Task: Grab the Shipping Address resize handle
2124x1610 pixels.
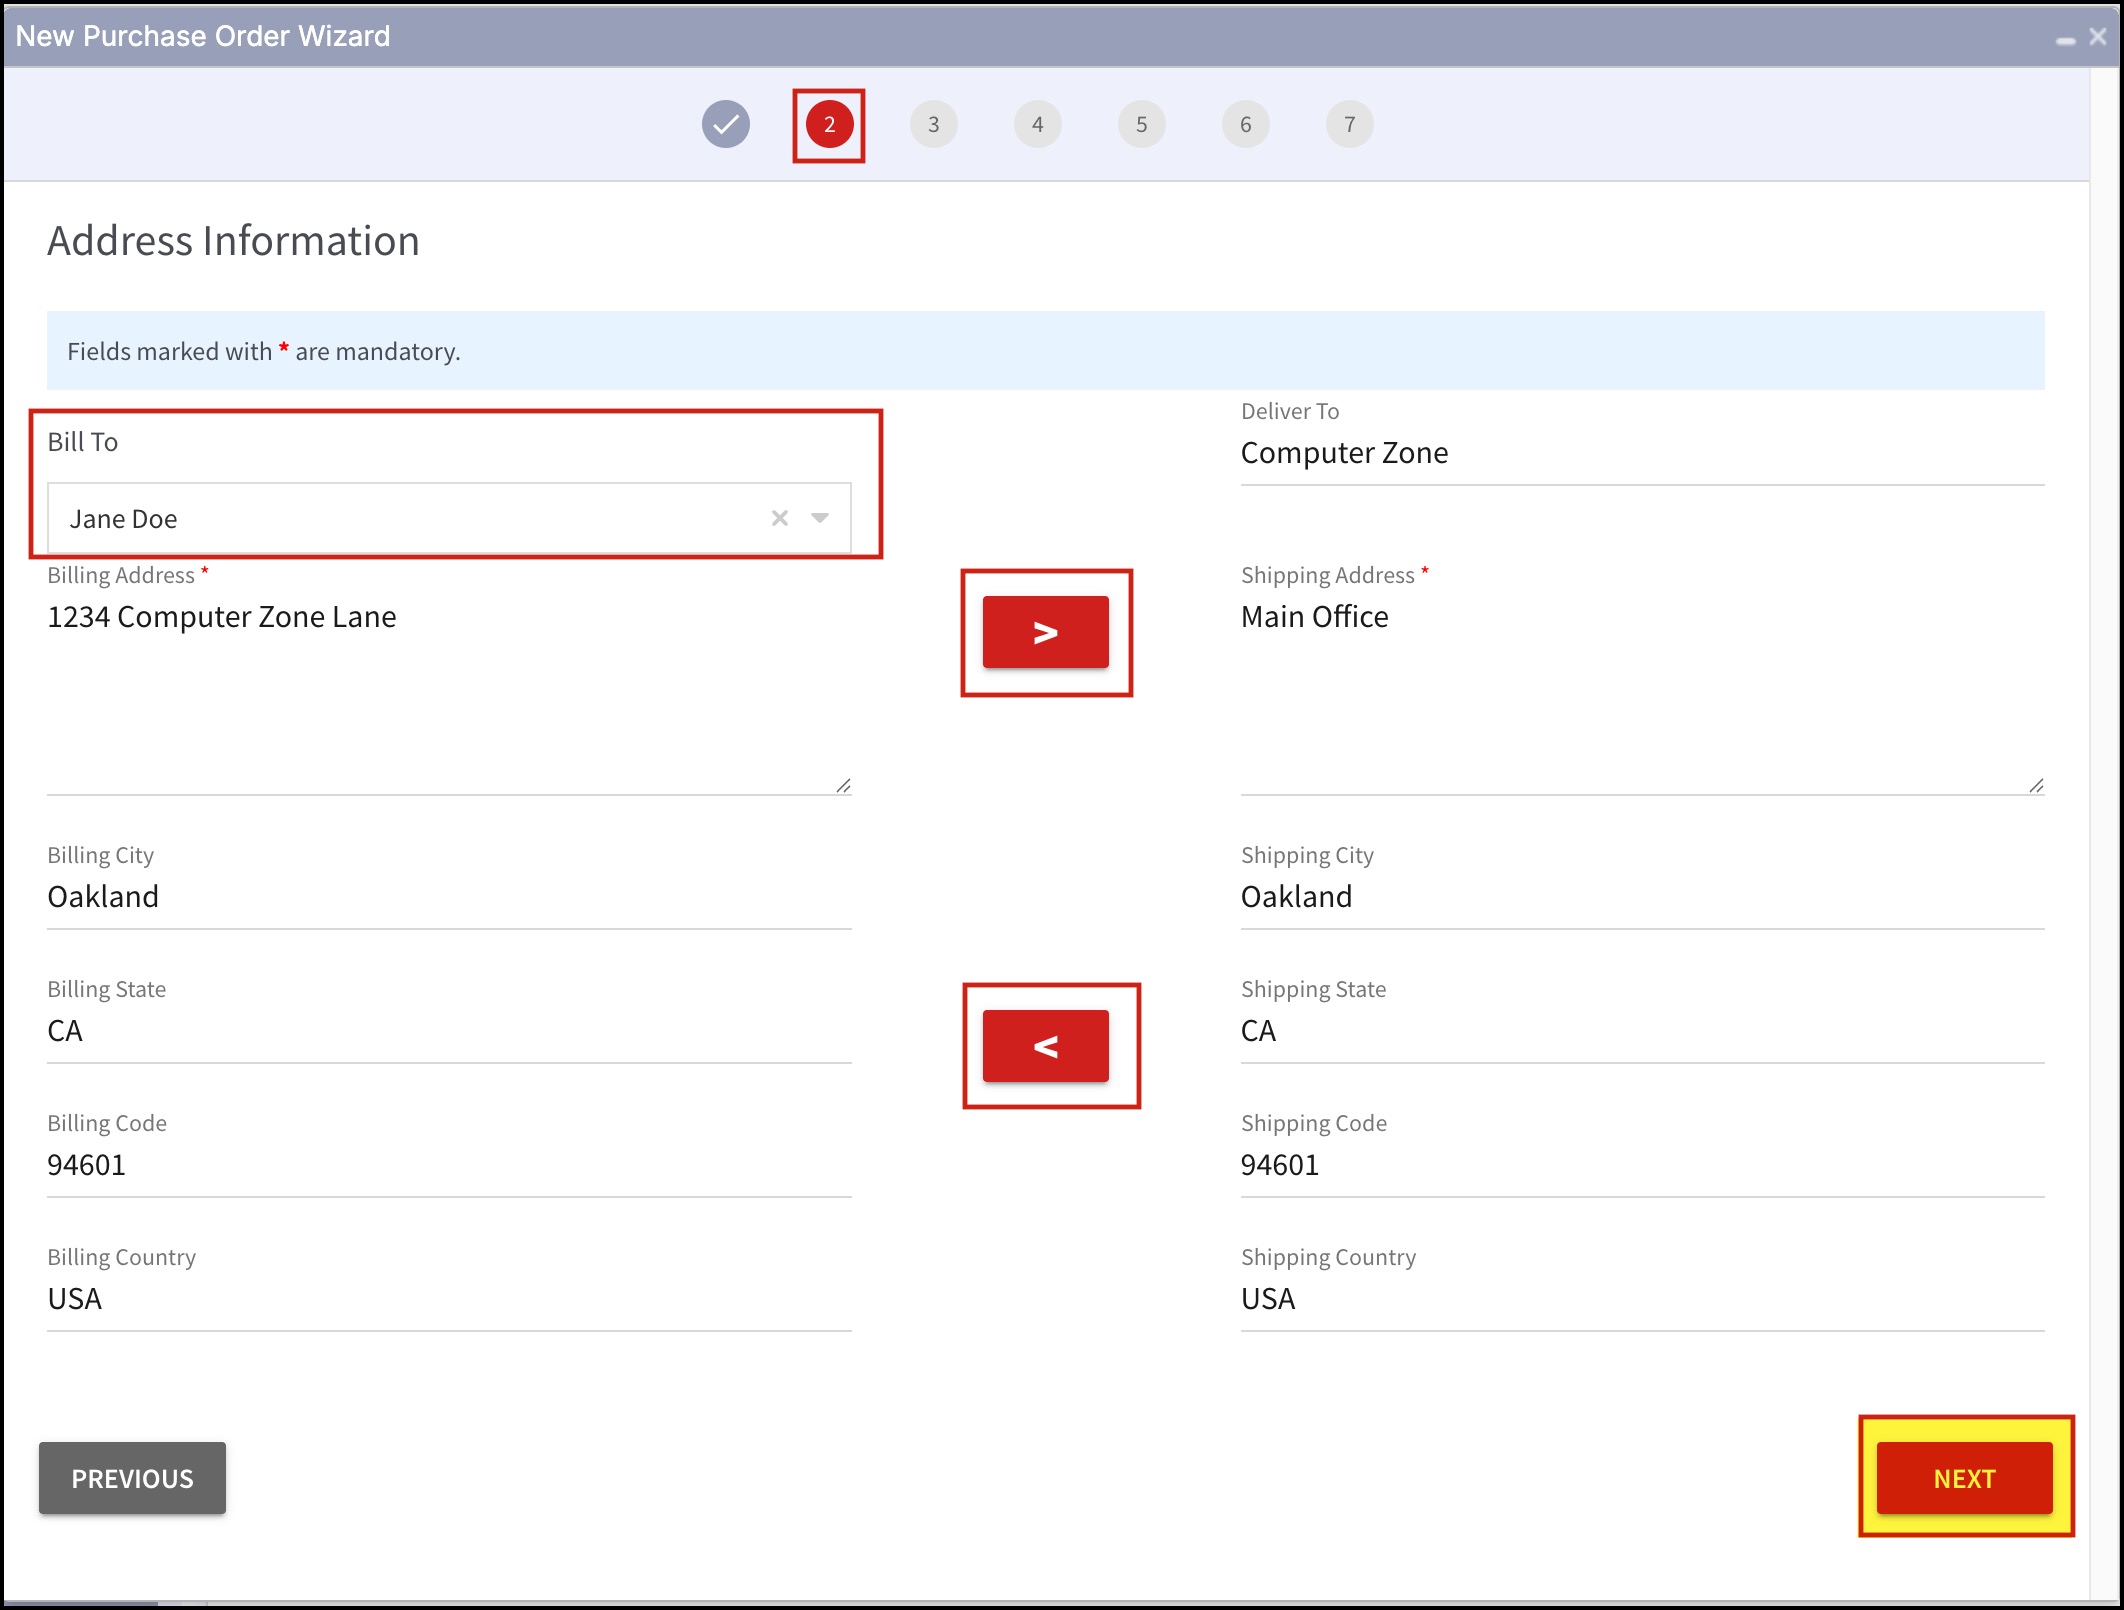Action: coord(2036,786)
